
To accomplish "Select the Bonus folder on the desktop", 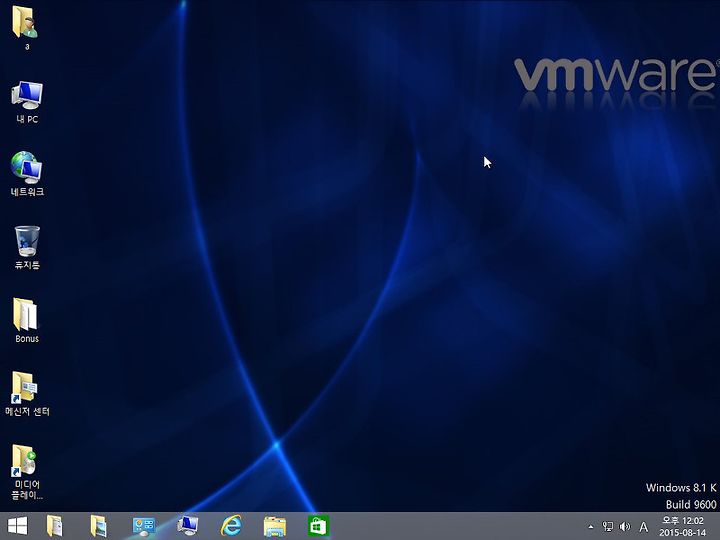I will tap(27, 321).
